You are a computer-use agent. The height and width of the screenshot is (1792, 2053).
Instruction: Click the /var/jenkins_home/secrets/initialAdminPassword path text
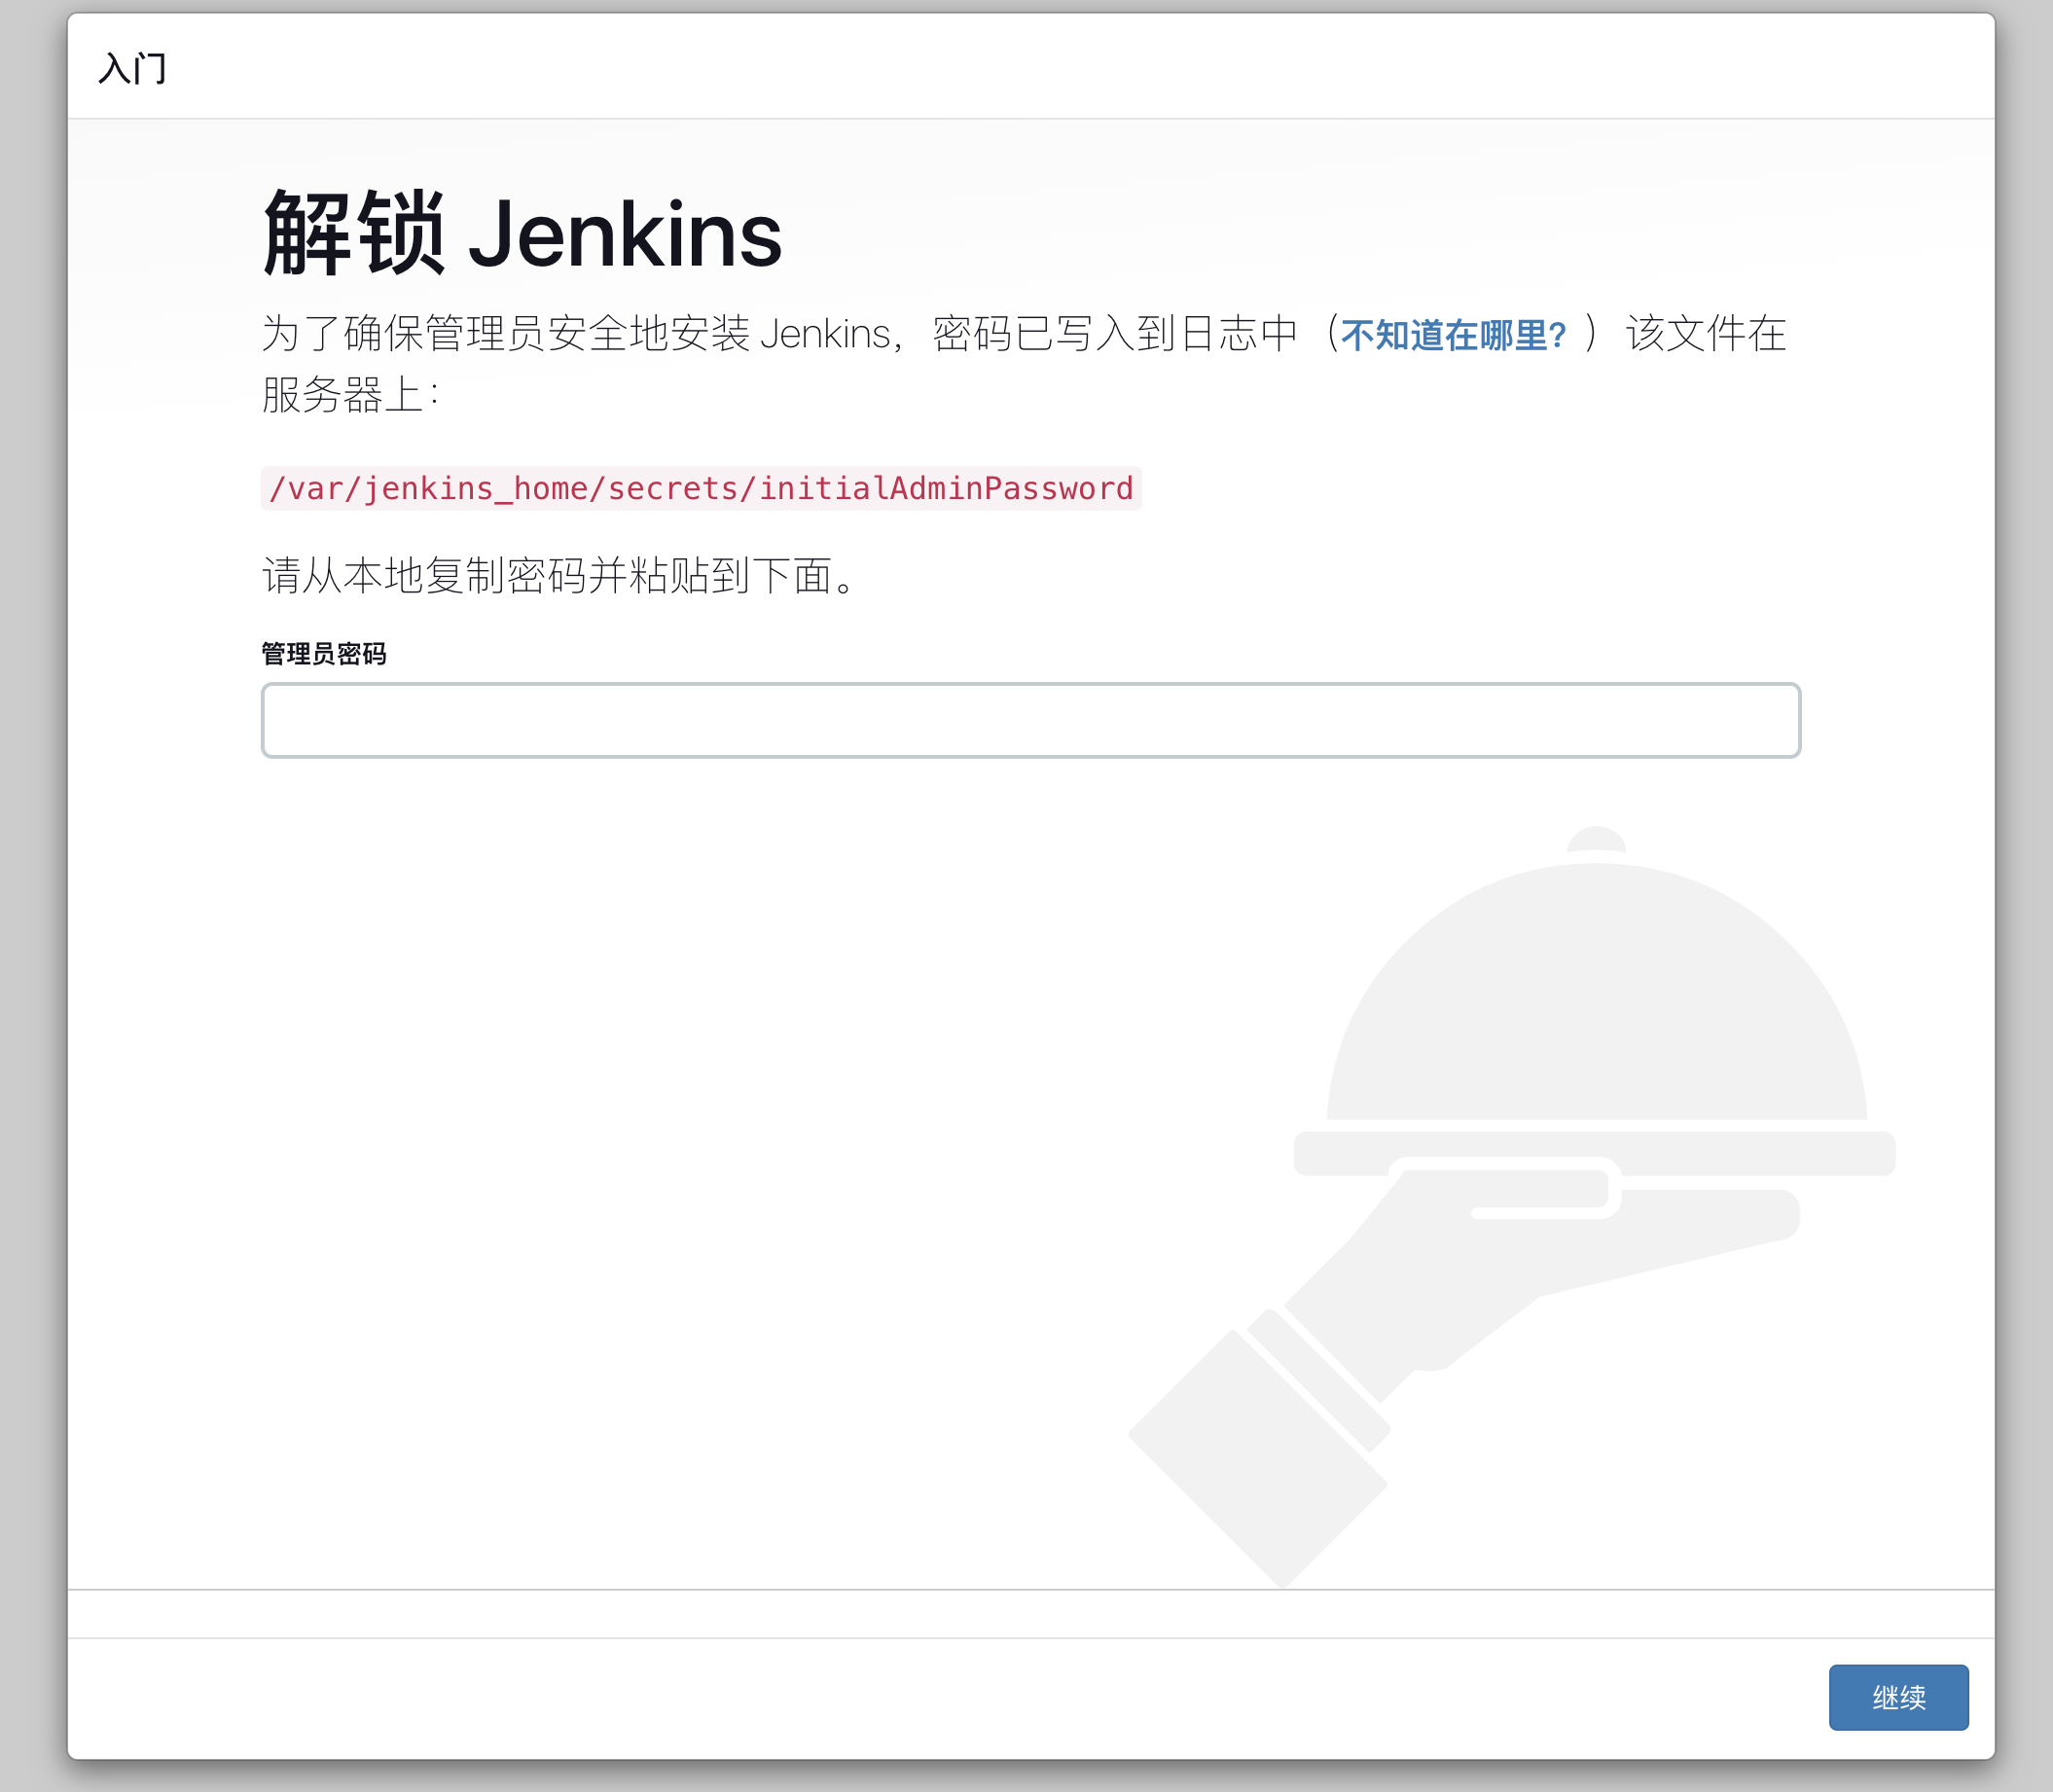coord(701,488)
